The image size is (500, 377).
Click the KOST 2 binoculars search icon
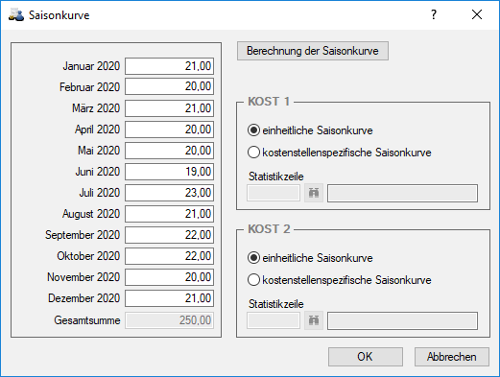[314, 321]
